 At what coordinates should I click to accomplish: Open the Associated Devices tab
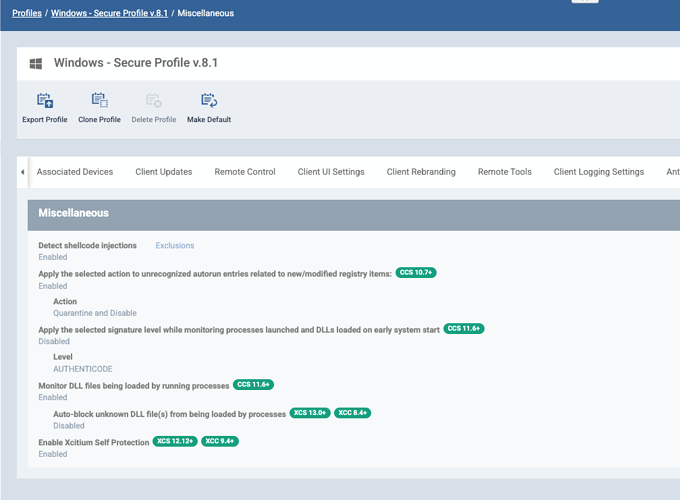75,172
